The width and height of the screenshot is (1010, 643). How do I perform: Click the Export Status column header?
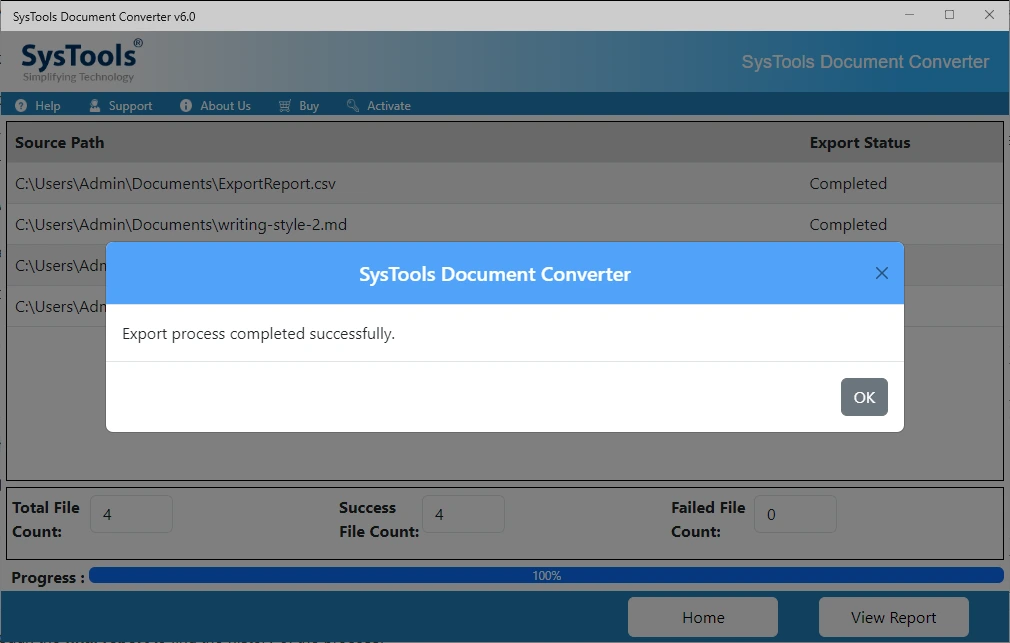859,142
